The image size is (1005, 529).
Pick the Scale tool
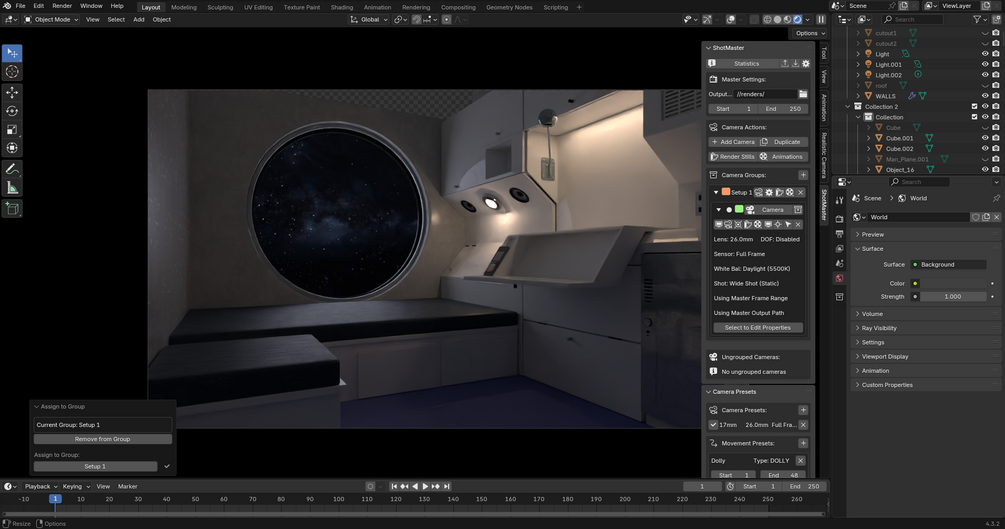pyautogui.click(x=12, y=130)
